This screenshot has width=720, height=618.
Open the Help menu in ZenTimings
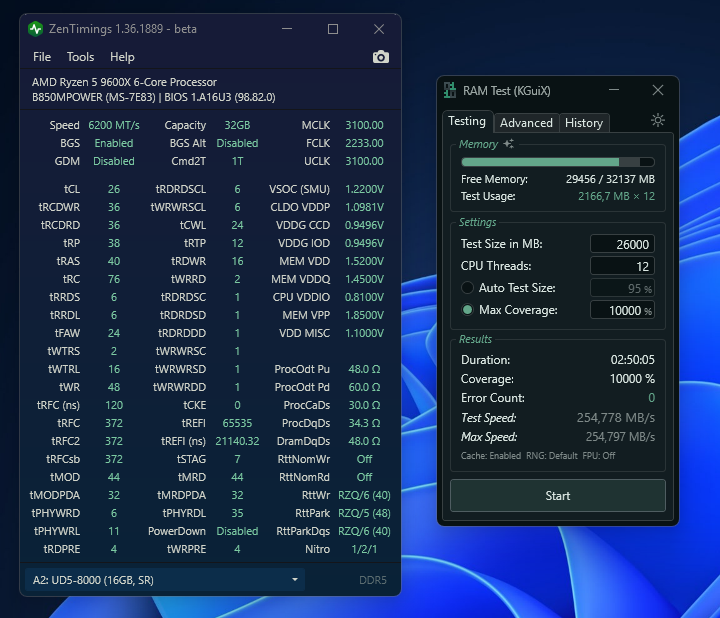[122, 57]
